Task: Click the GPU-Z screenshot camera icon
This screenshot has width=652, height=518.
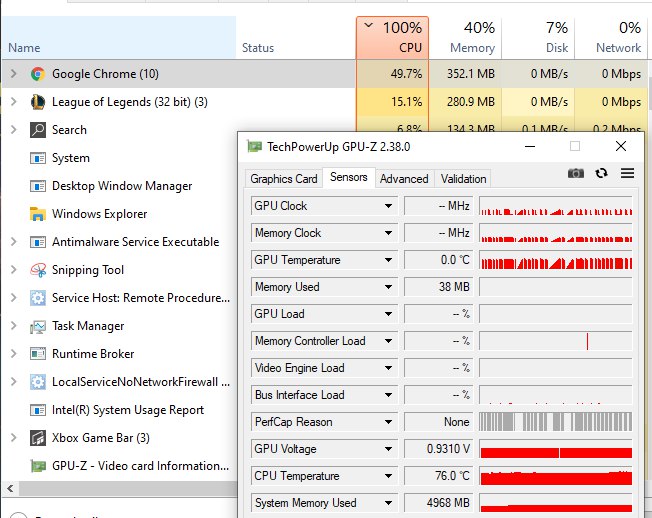Action: click(x=576, y=173)
